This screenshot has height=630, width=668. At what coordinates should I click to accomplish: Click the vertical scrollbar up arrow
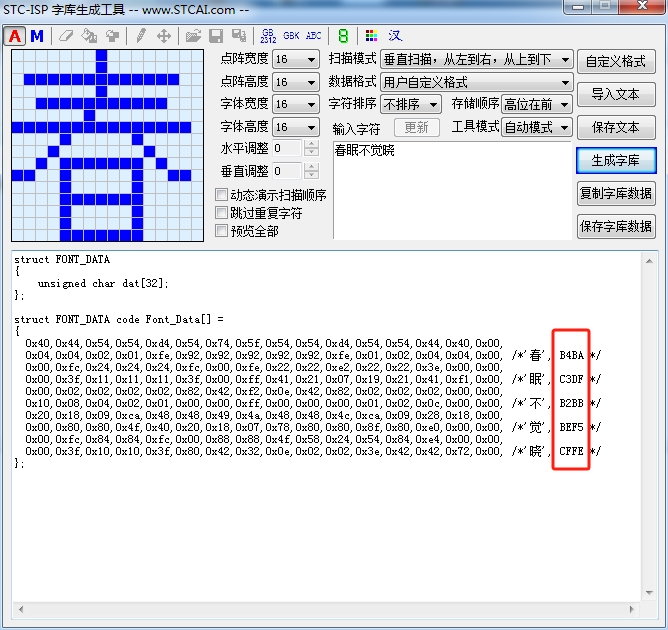click(649, 261)
